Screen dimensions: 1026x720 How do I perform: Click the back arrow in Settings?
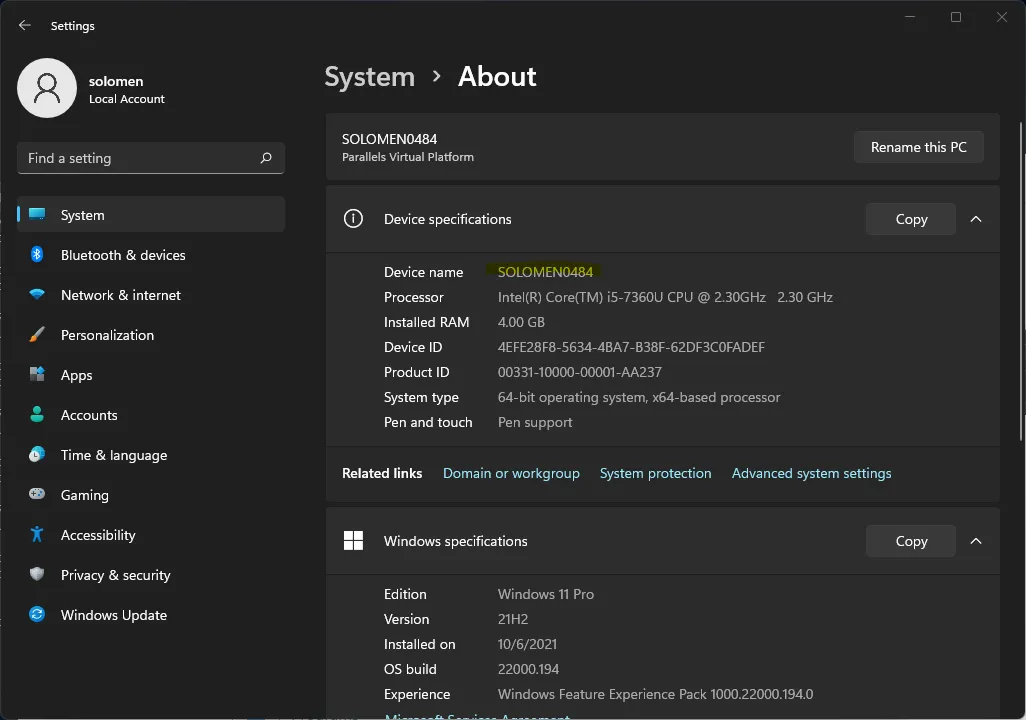(x=25, y=26)
